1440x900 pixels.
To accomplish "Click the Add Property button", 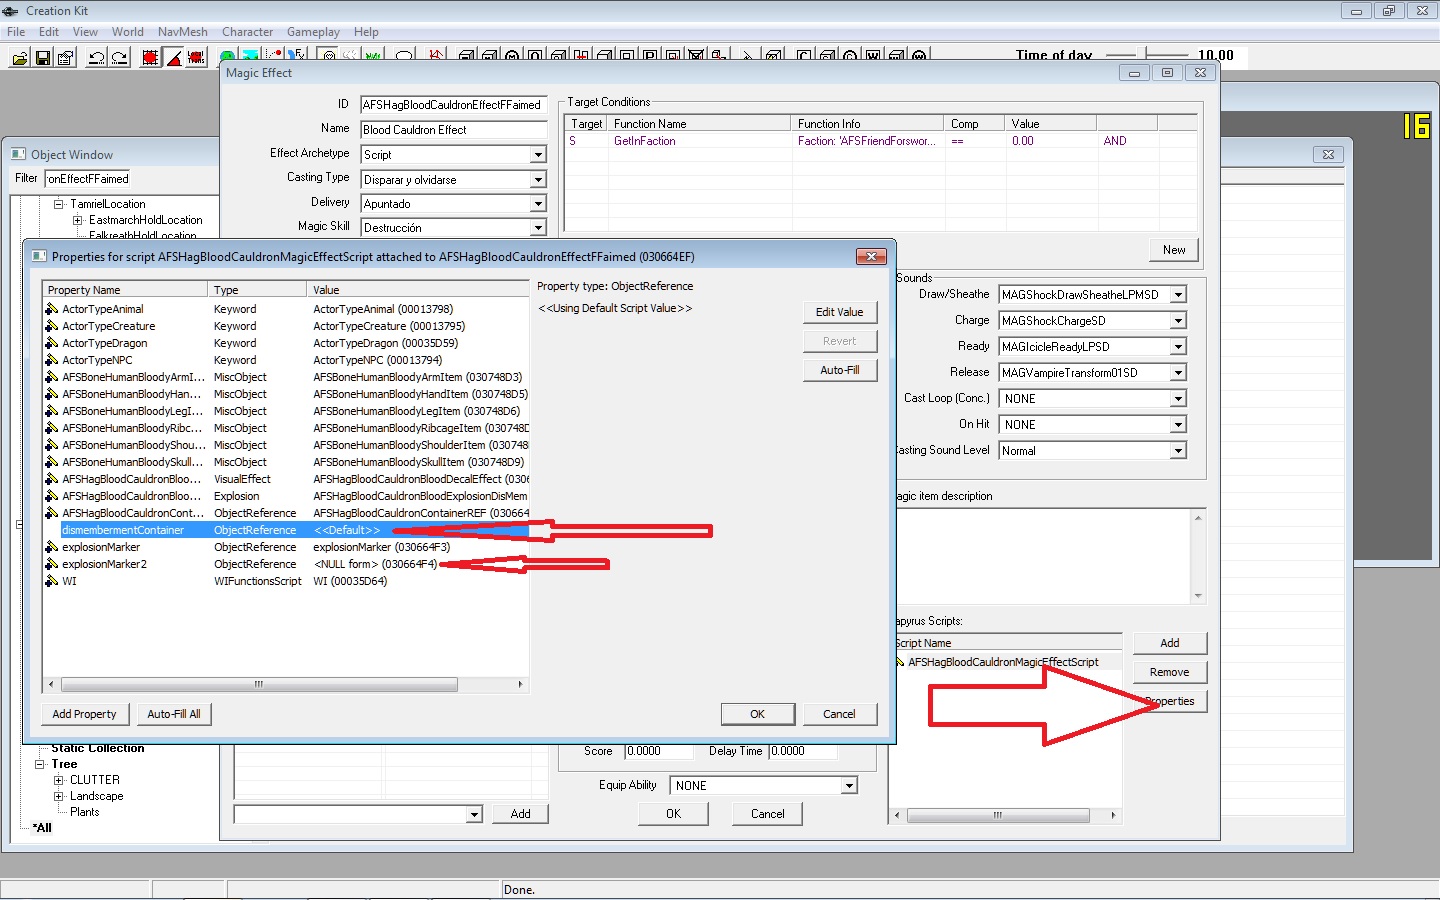I will click(x=84, y=714).
